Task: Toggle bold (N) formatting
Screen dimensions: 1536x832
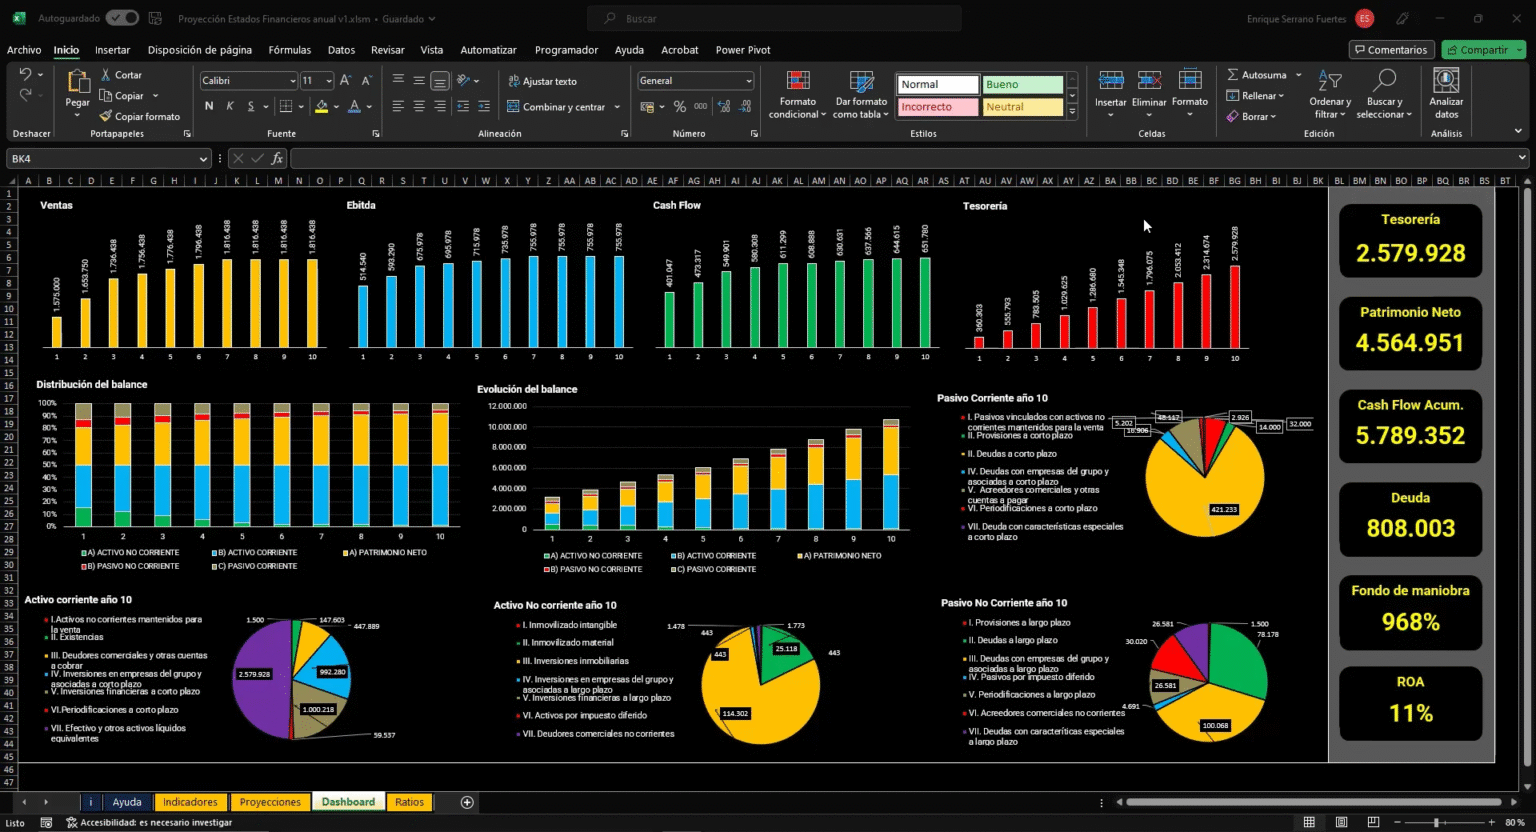Action: (209, 106)
